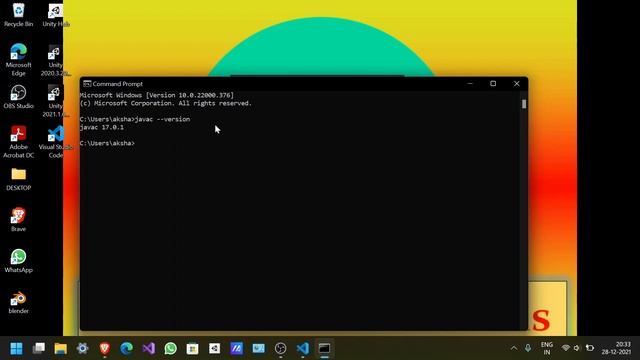
Task: Switch the ENG IN input language
Action: point(547,348)
